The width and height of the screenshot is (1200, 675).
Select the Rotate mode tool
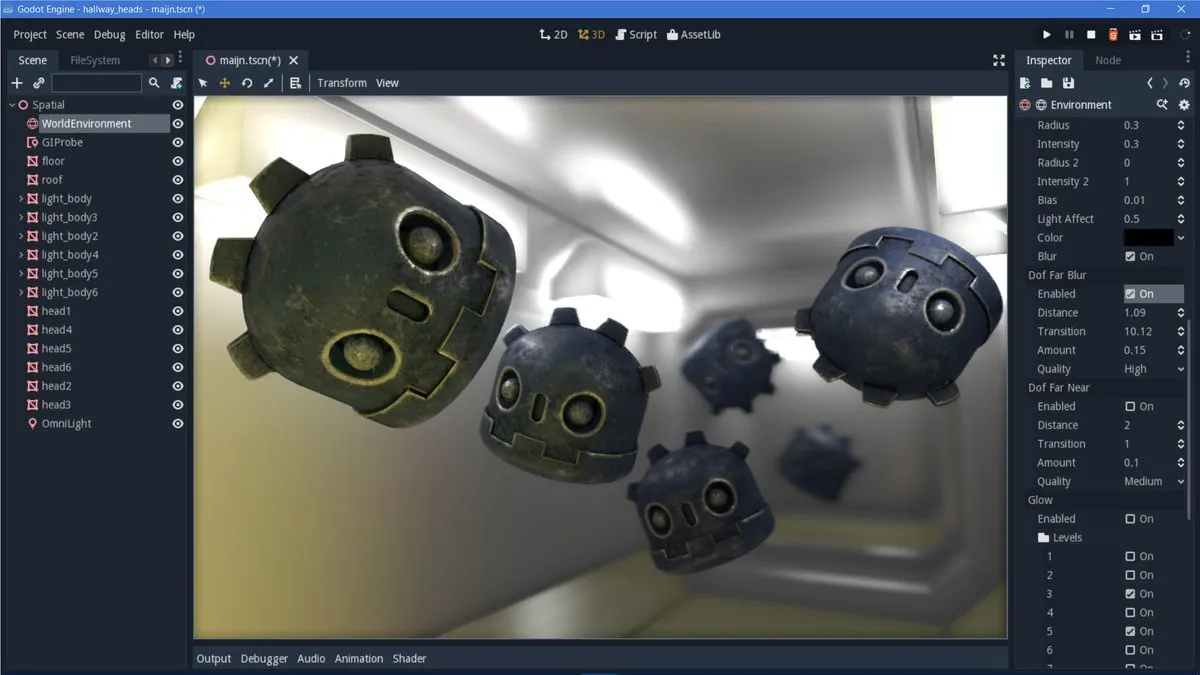pos(247,83)
